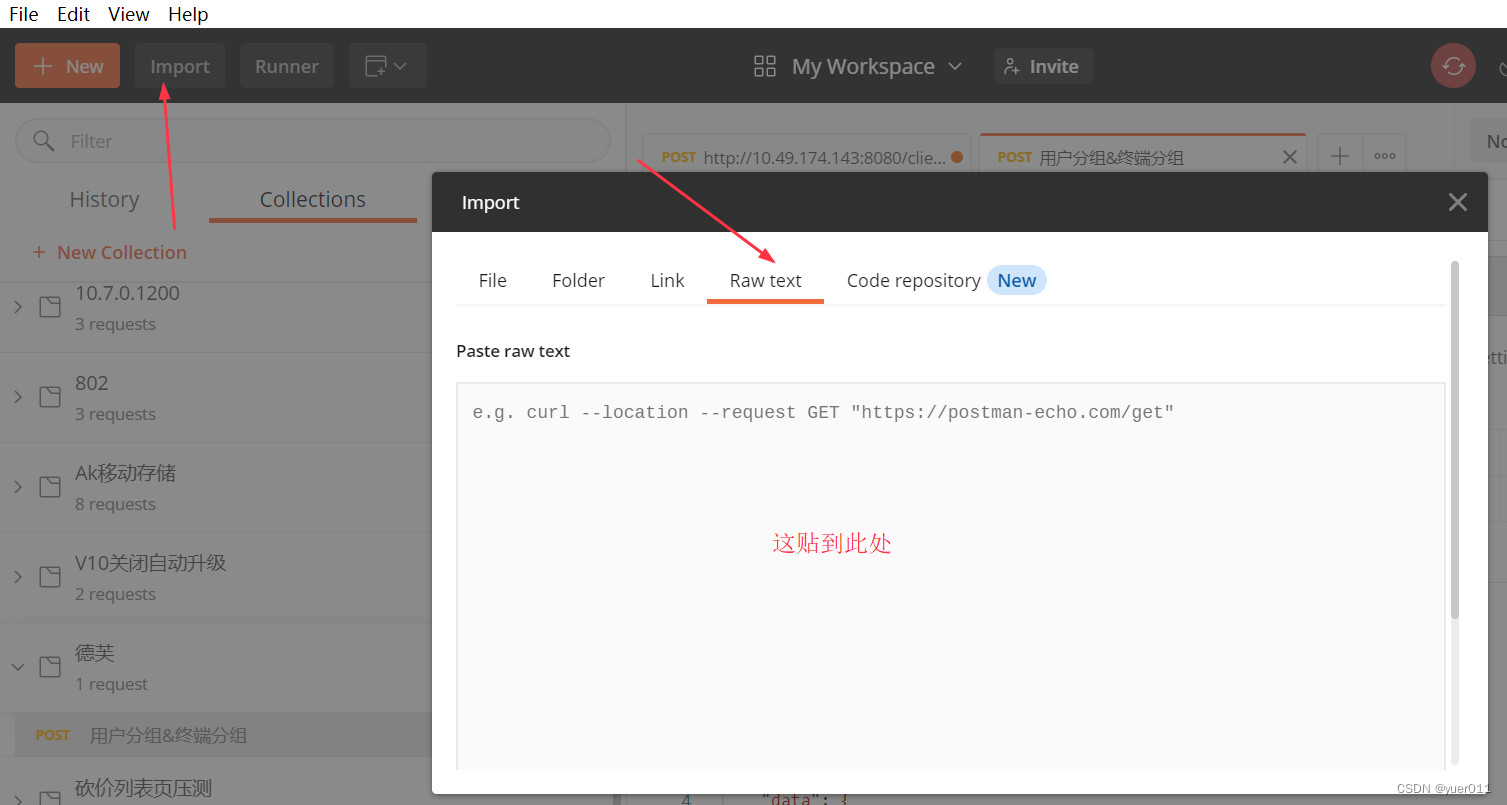
Task: Click the Import dialog scrollbar
Action: [1454, 440]
